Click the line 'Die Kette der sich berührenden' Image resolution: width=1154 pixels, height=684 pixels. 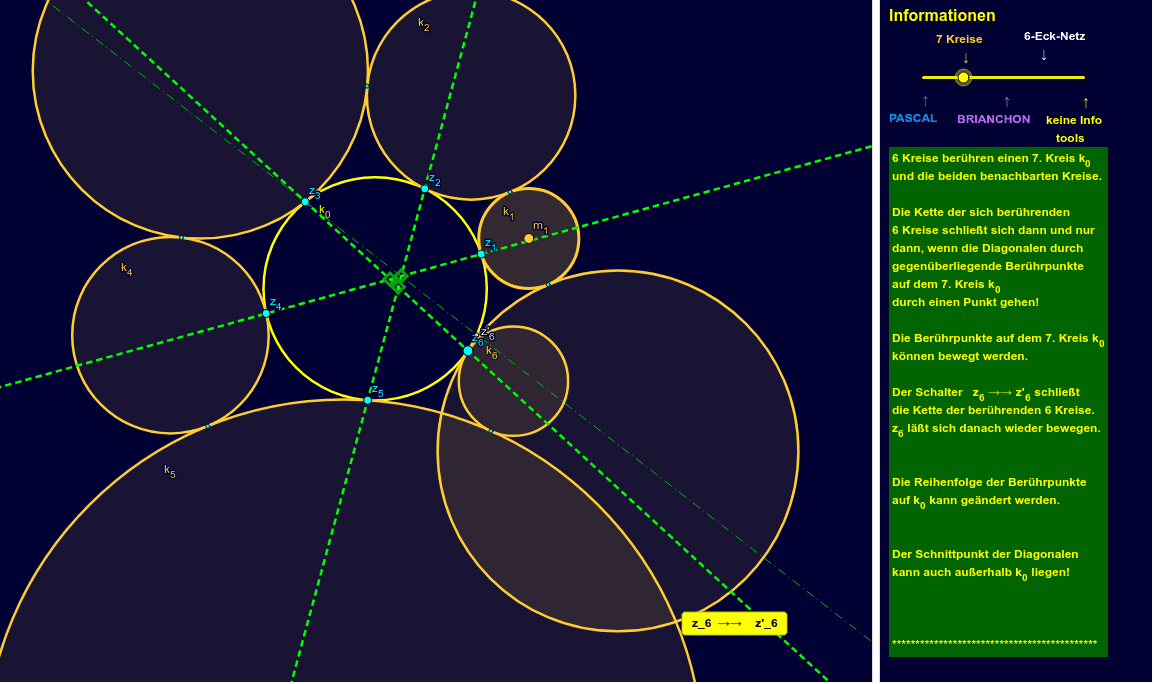[x=981, y=212]
